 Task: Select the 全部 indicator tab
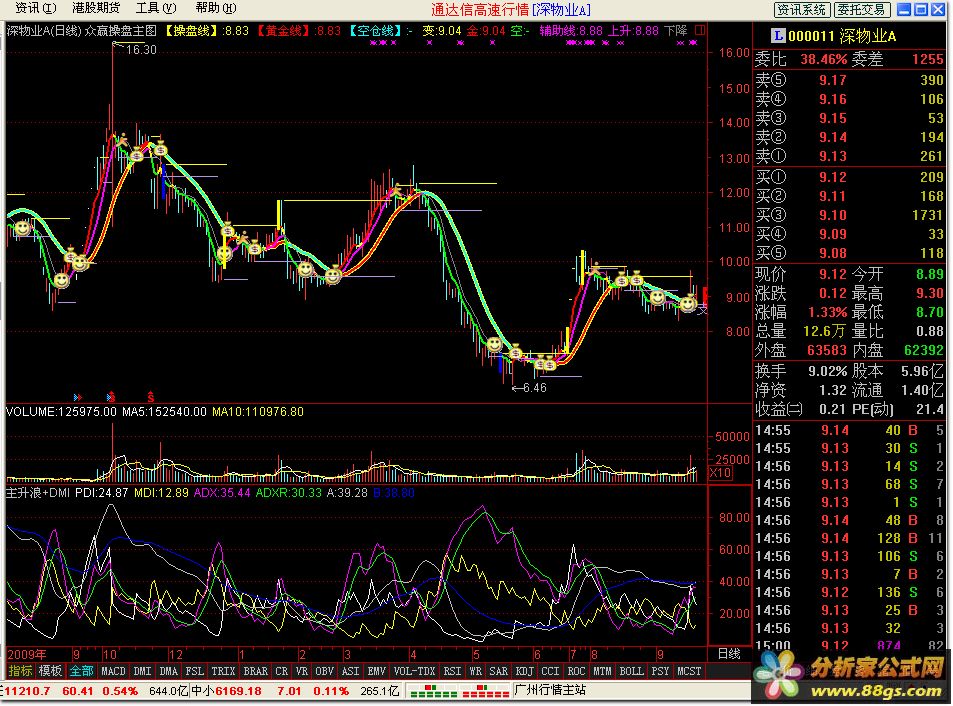click(x=81, y=671)
